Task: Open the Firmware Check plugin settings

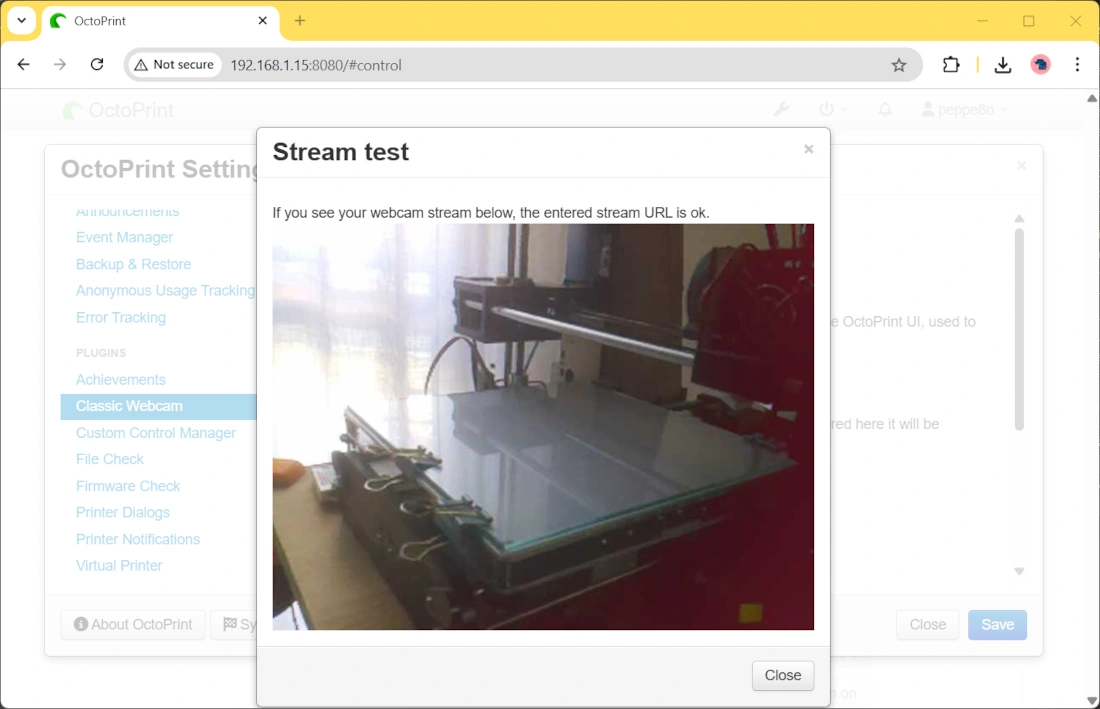Action: coord(128,486)
